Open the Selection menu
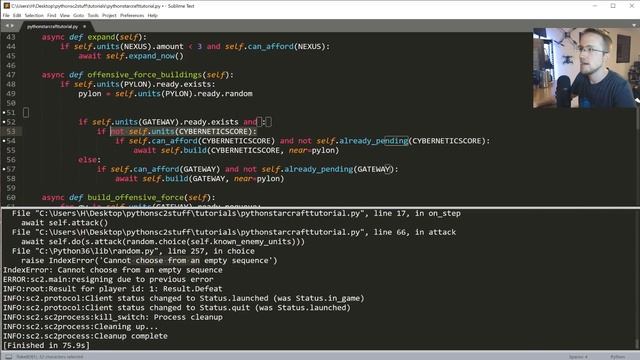This screenshot has height=360, width=640. pos(34,16)
